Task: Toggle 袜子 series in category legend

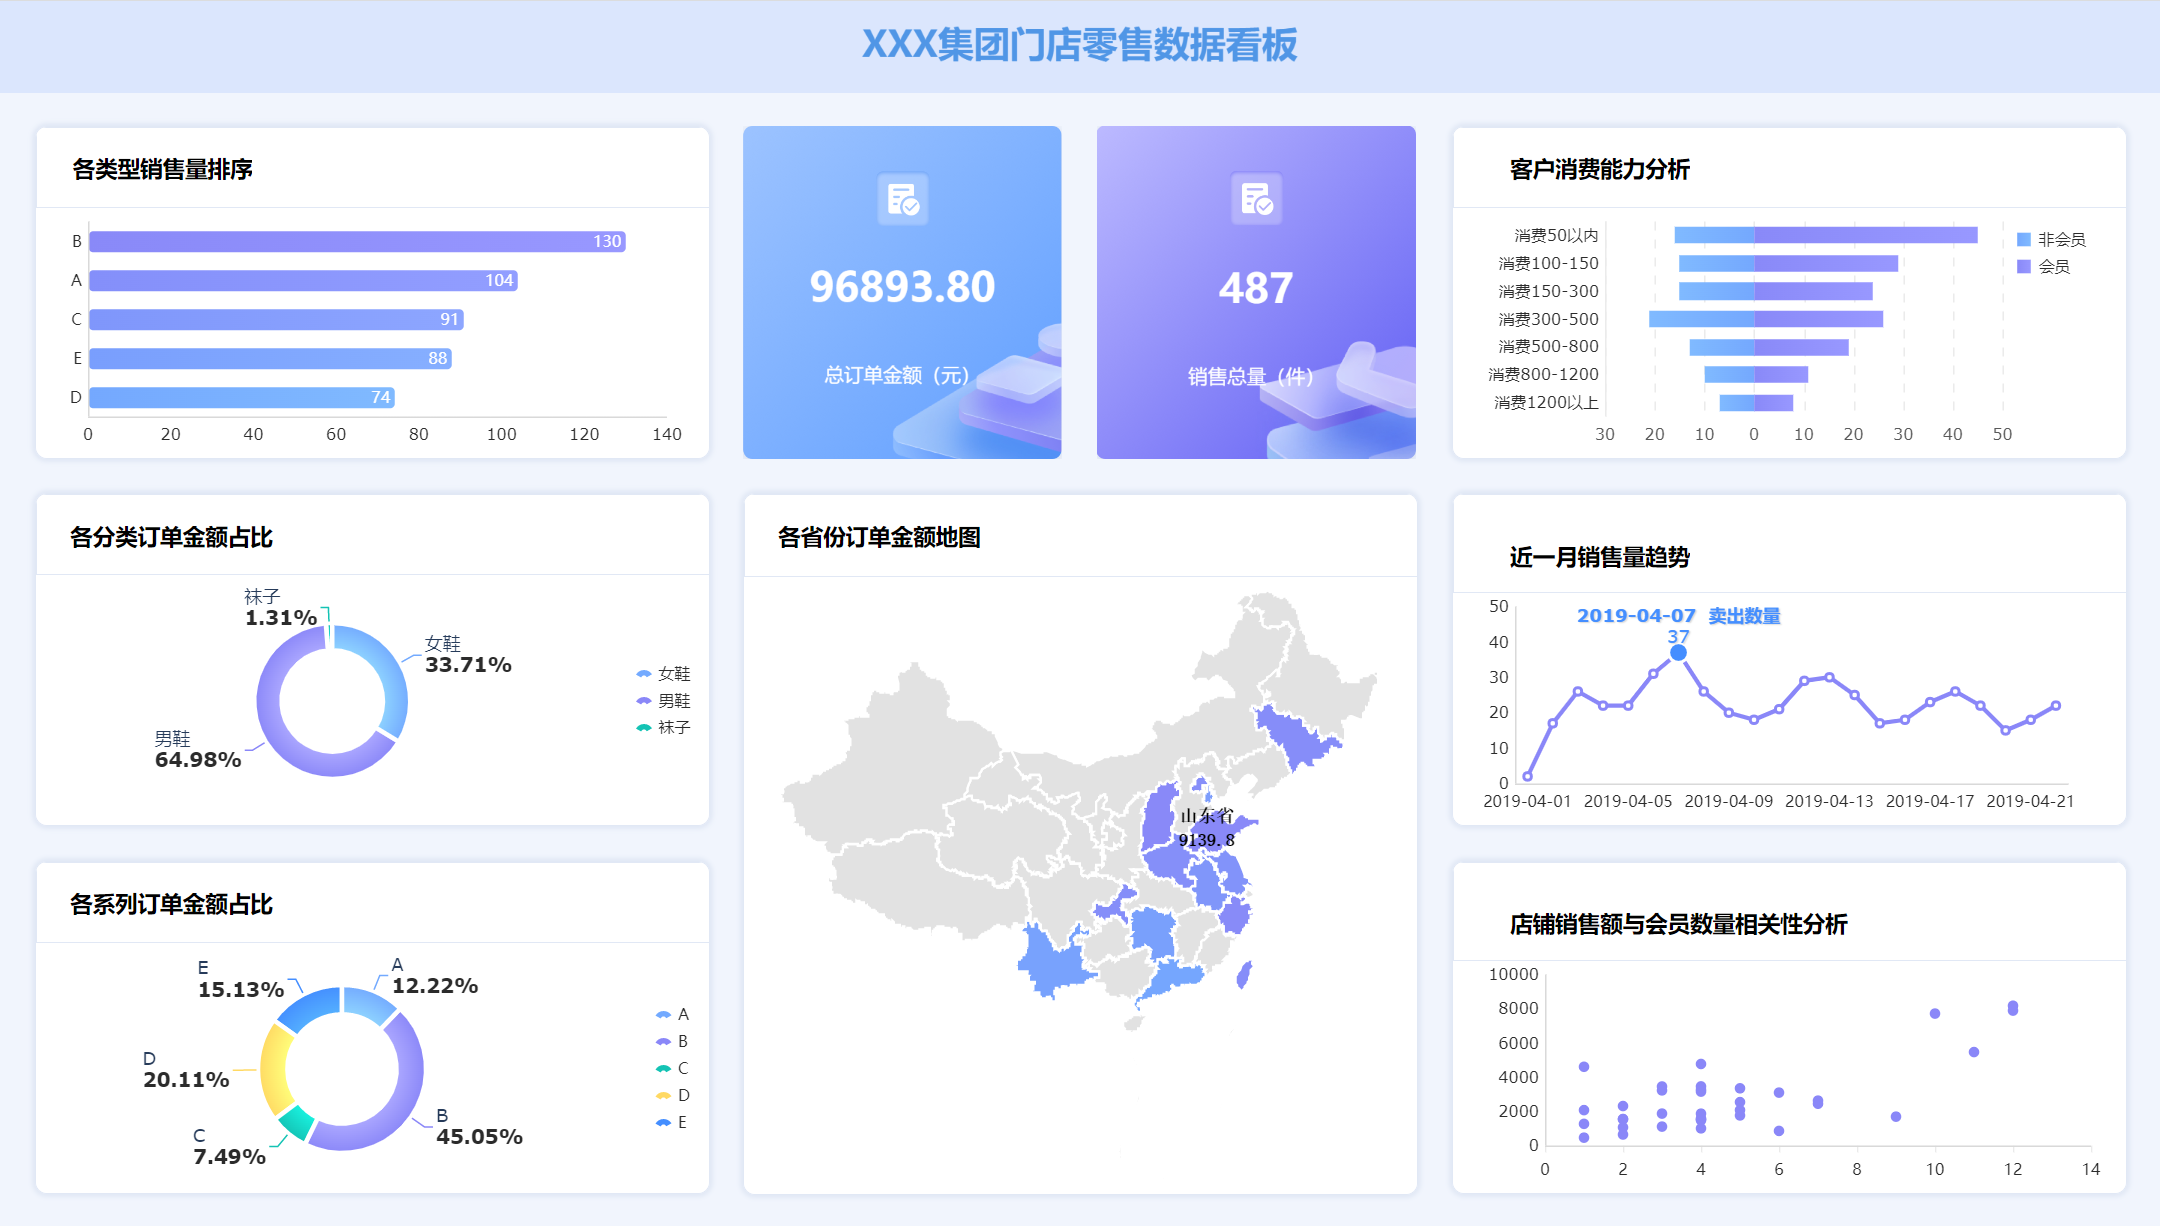Action: point(644,728)
